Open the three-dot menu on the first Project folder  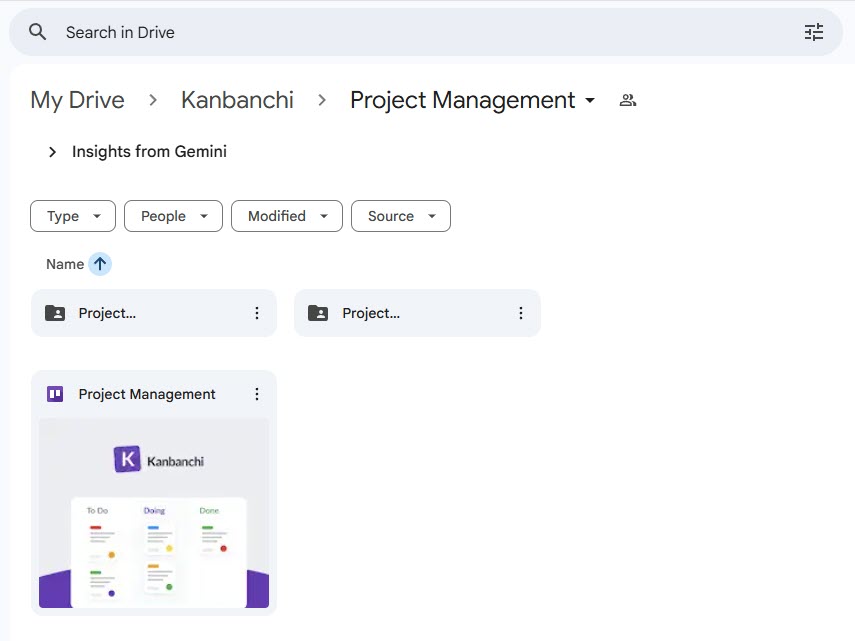(257, 312)
